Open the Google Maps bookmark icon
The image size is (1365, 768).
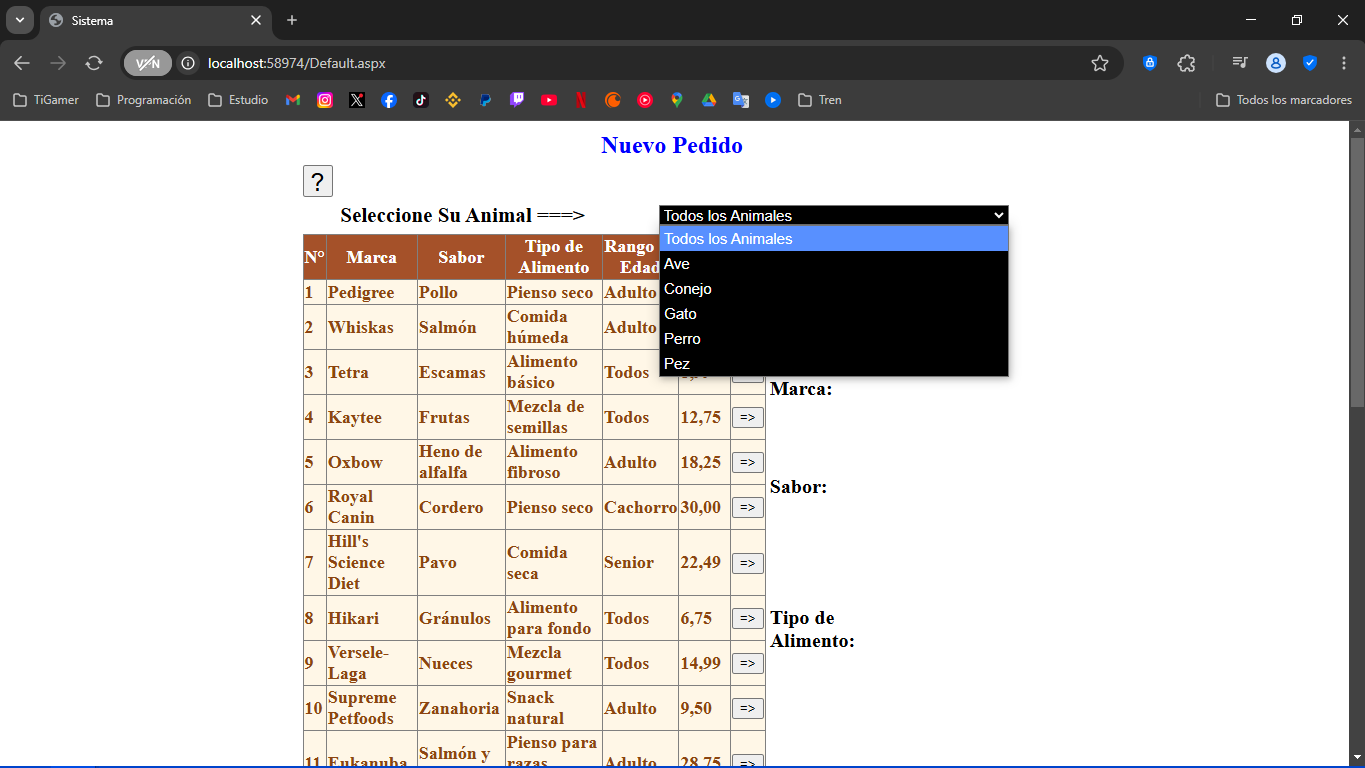tap(677, 100)
